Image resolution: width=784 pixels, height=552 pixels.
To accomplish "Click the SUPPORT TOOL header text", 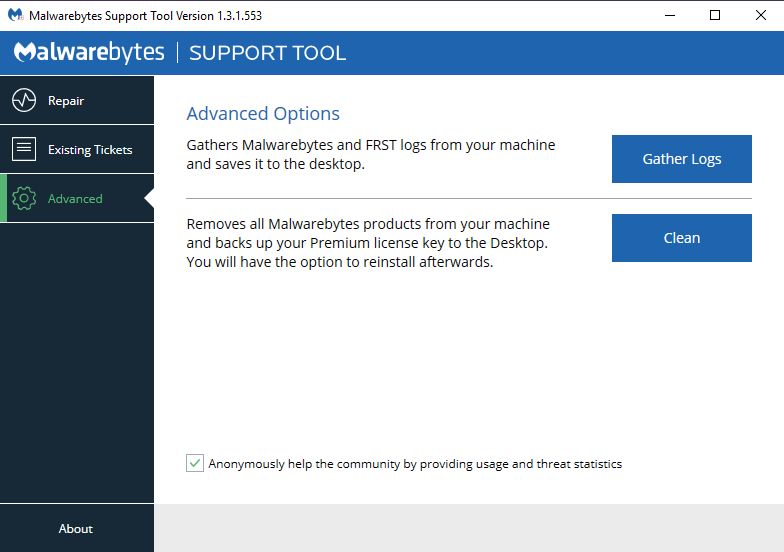I will (267, 53).
